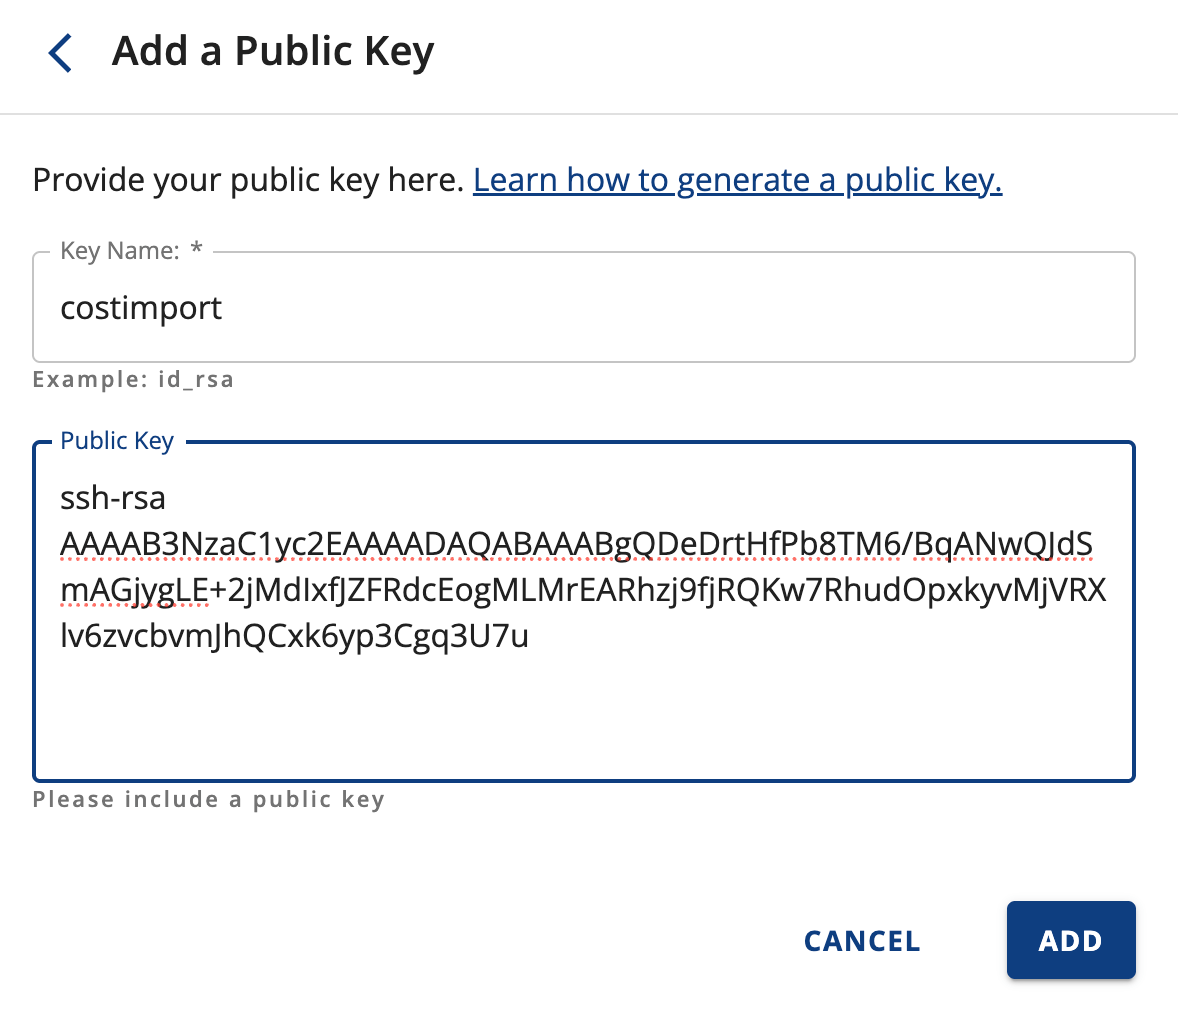
Task: Click the underlined 'mAGjygLE' key segment
Action: click(134, 590)
